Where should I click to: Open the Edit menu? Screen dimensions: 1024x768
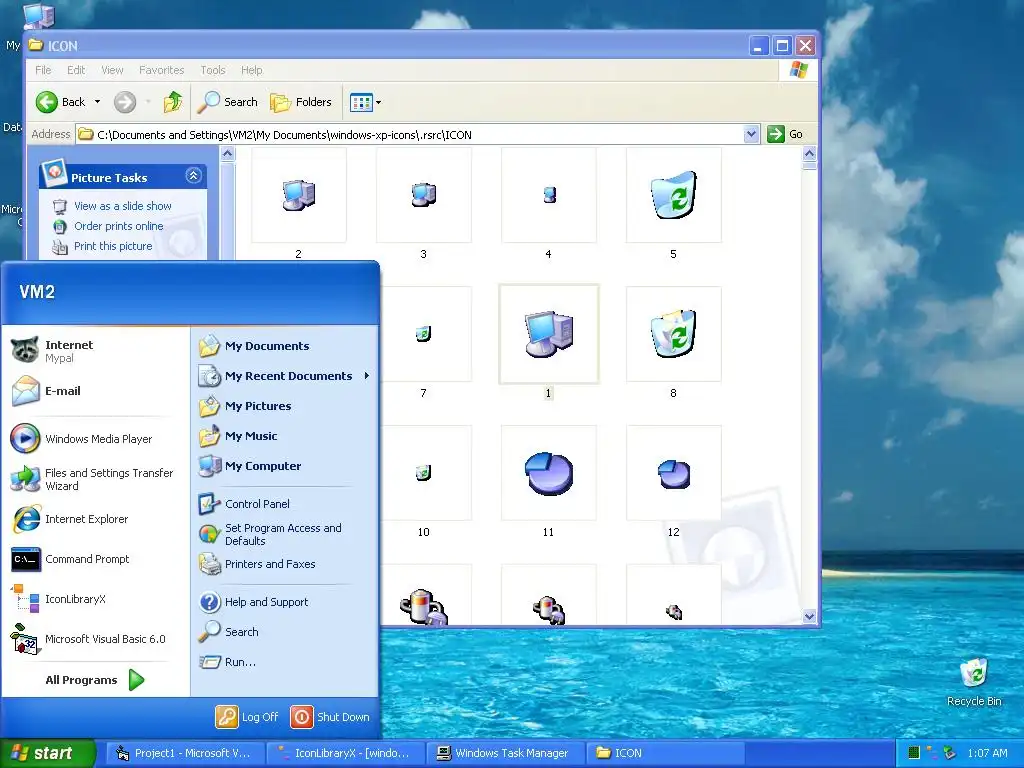(76, 70)
